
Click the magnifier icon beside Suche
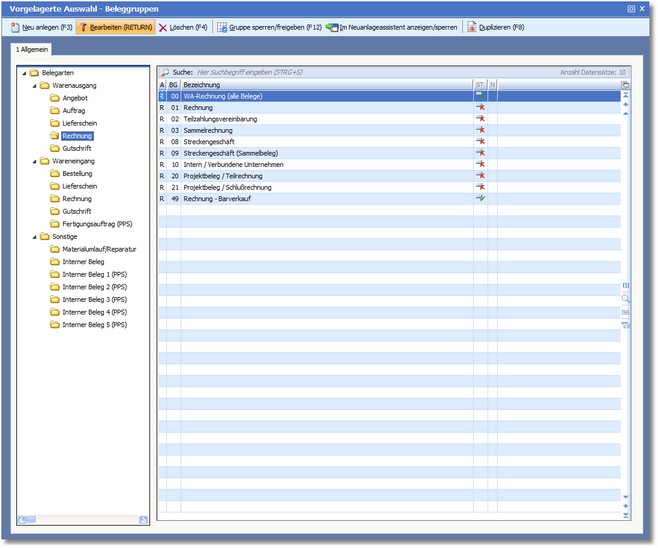pos(165,73)
